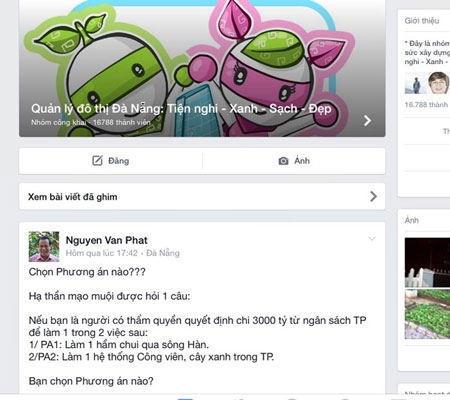Open the green vegetable garden photo thumbnail
This screenshot has height=400, width=450.
click(x=427, y=314)
